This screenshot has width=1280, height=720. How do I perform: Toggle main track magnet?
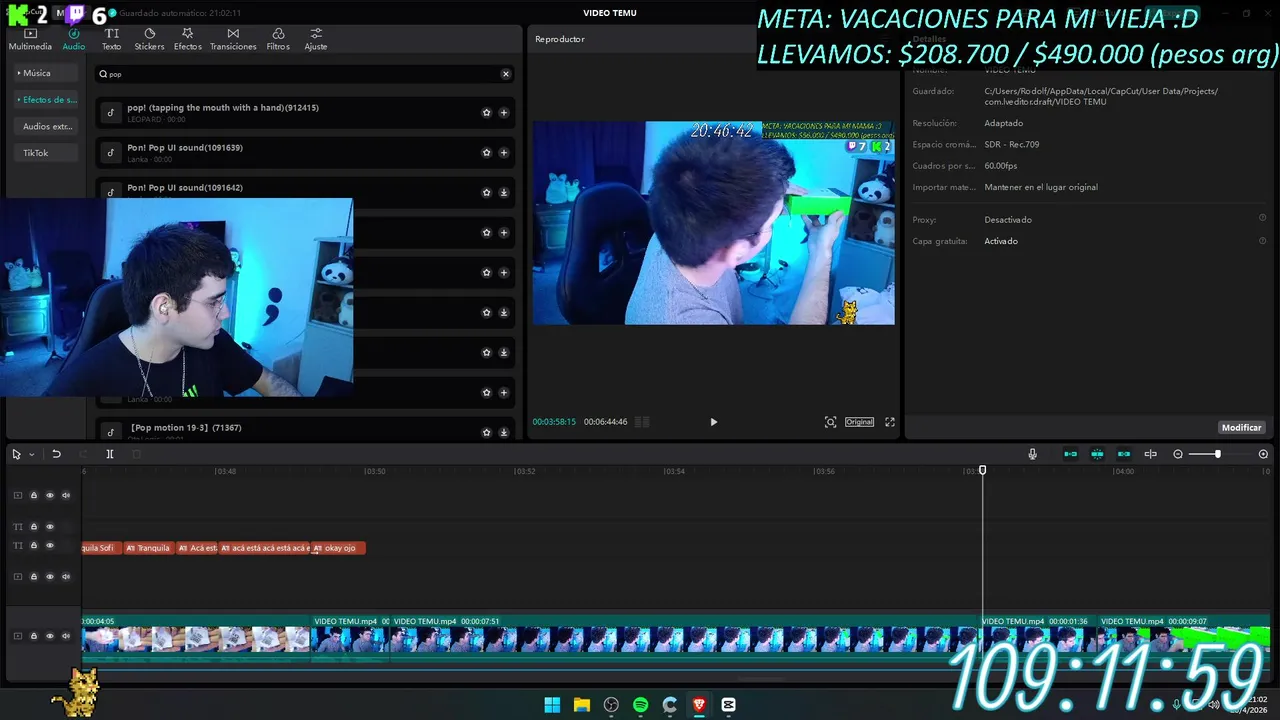(x=1070, y=454)
